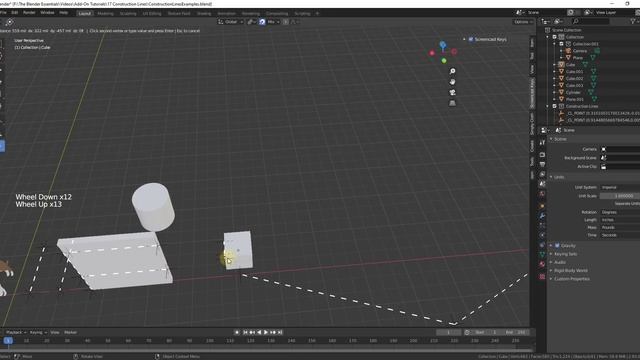Expand the Custom Properties panel
The image size is (640, 360).
click(x=551, y=279)
